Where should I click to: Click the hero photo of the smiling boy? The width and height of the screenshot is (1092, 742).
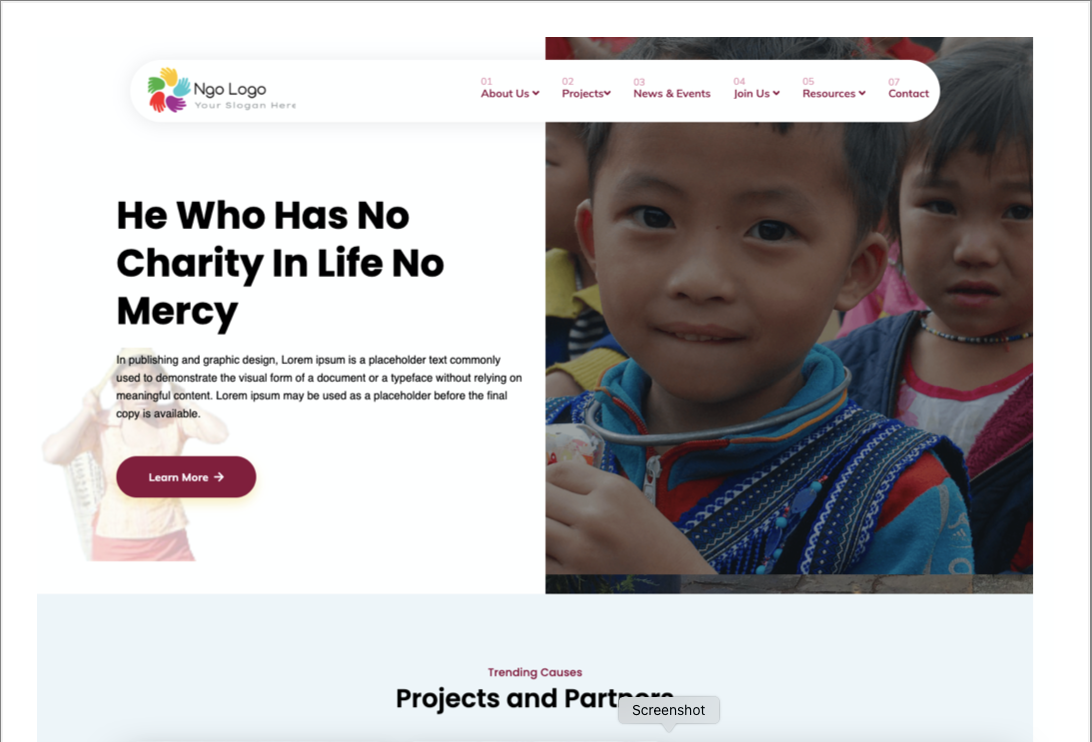789,348
